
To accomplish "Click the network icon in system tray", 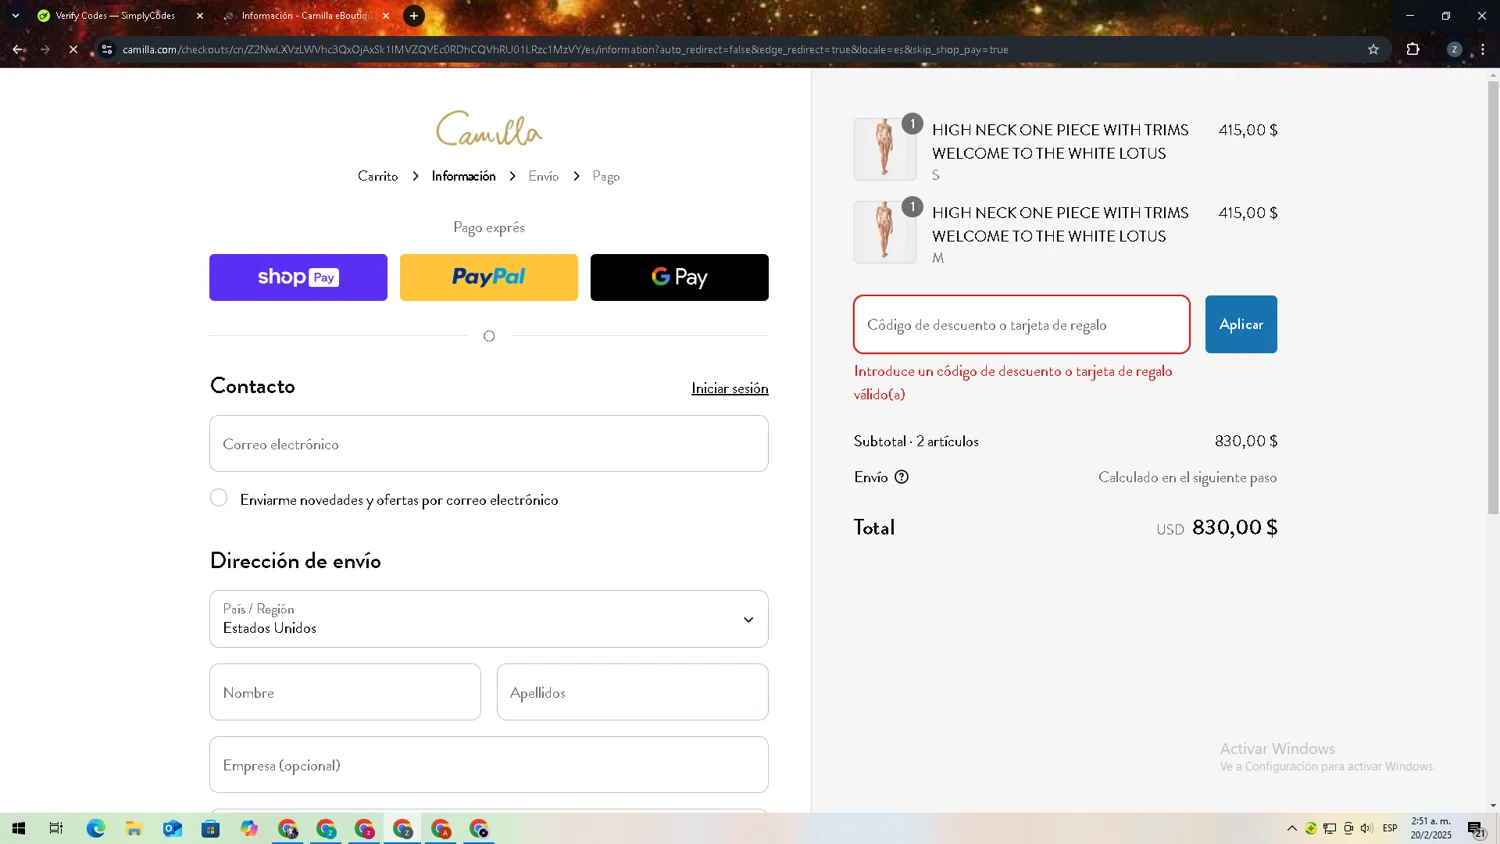I will coord(1329,828).
